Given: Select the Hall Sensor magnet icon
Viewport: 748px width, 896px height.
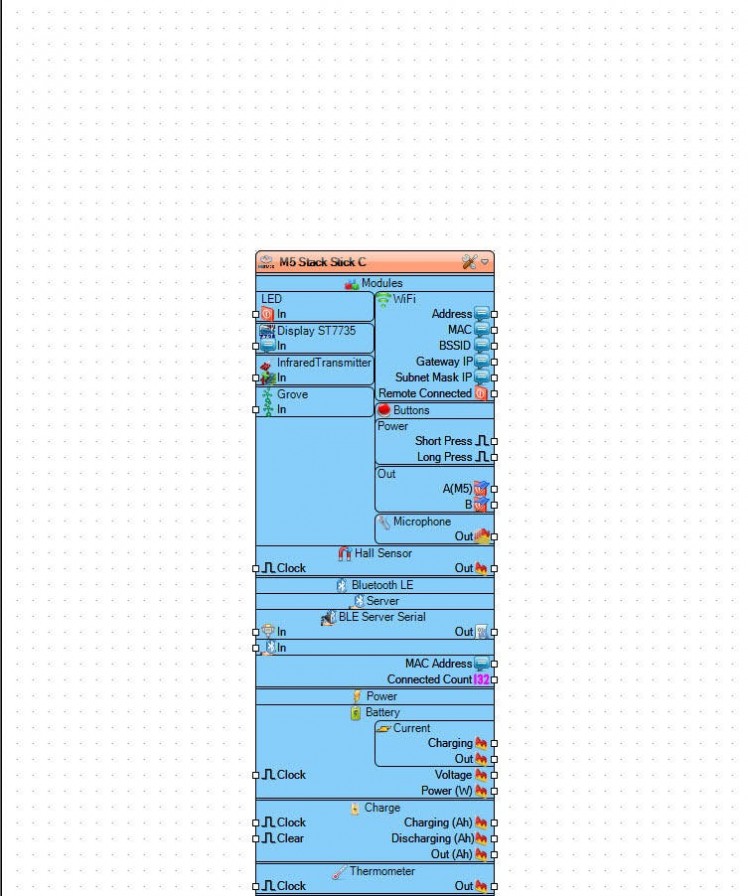Looking at the screenshot, I should 345,553.
